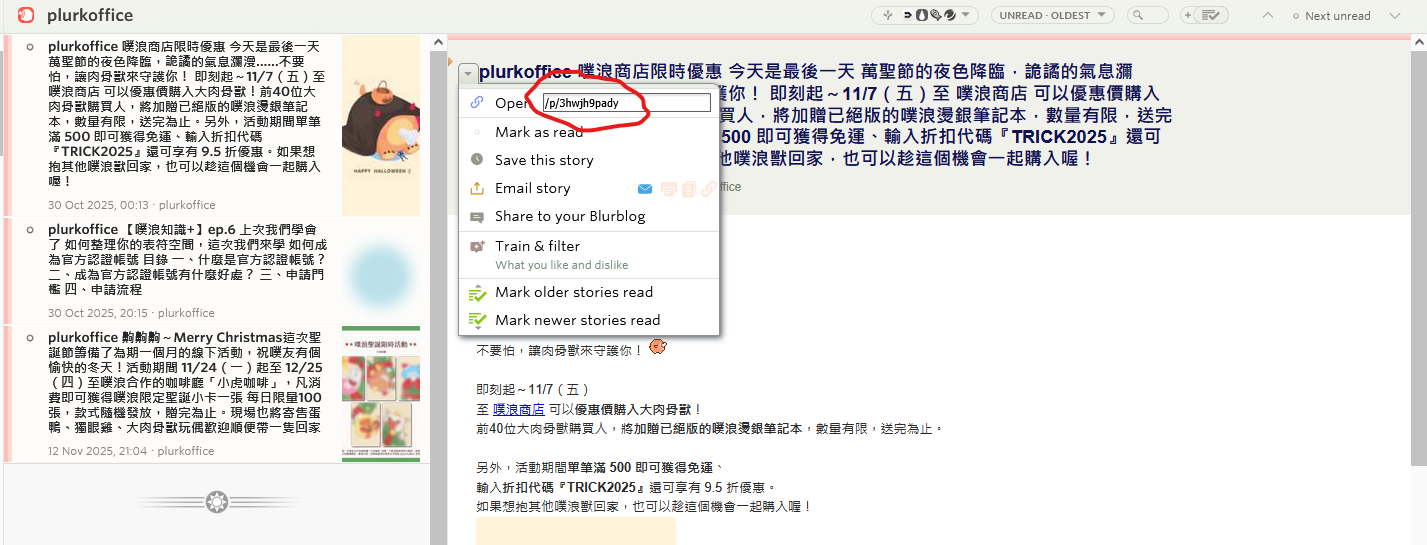Toggle the unread dot on first plurkoffice story
This screenshot has width=1427, height=545.
(30, 47)
